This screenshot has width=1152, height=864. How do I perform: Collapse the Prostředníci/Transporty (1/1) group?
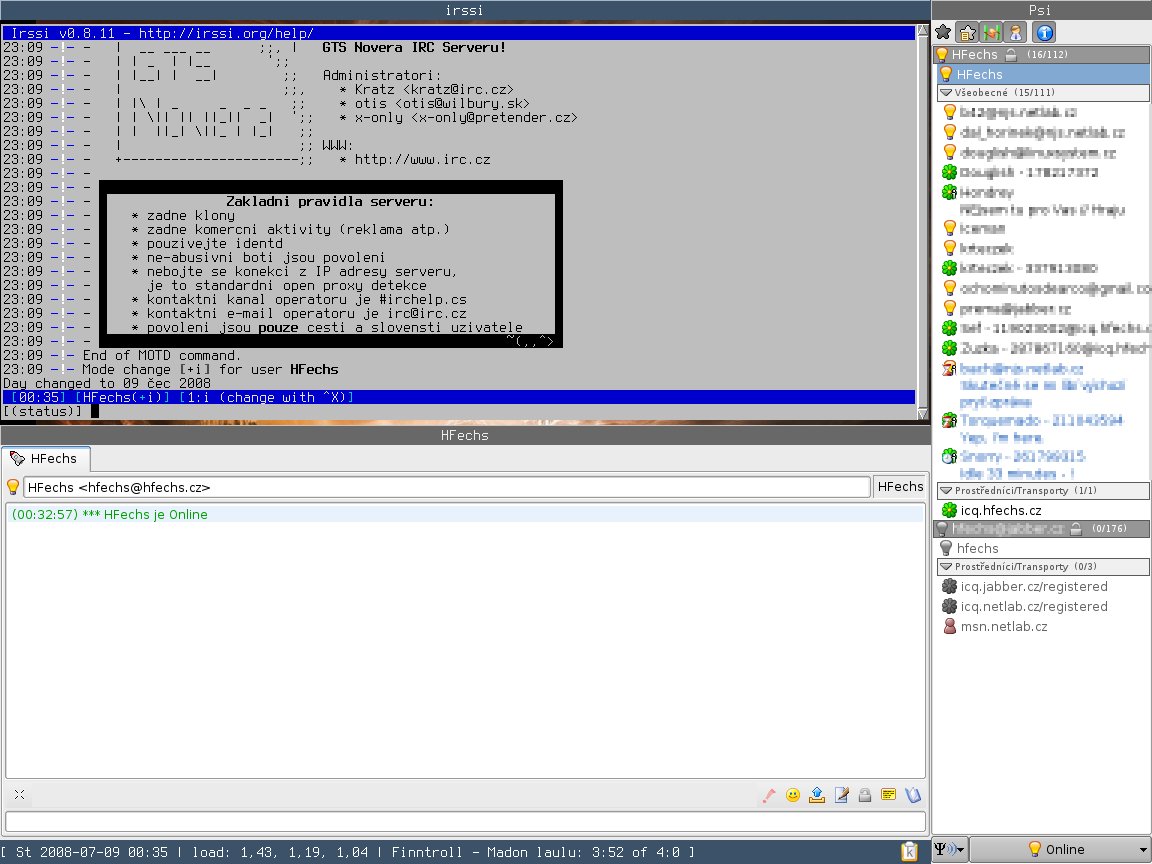[1043, 490]
